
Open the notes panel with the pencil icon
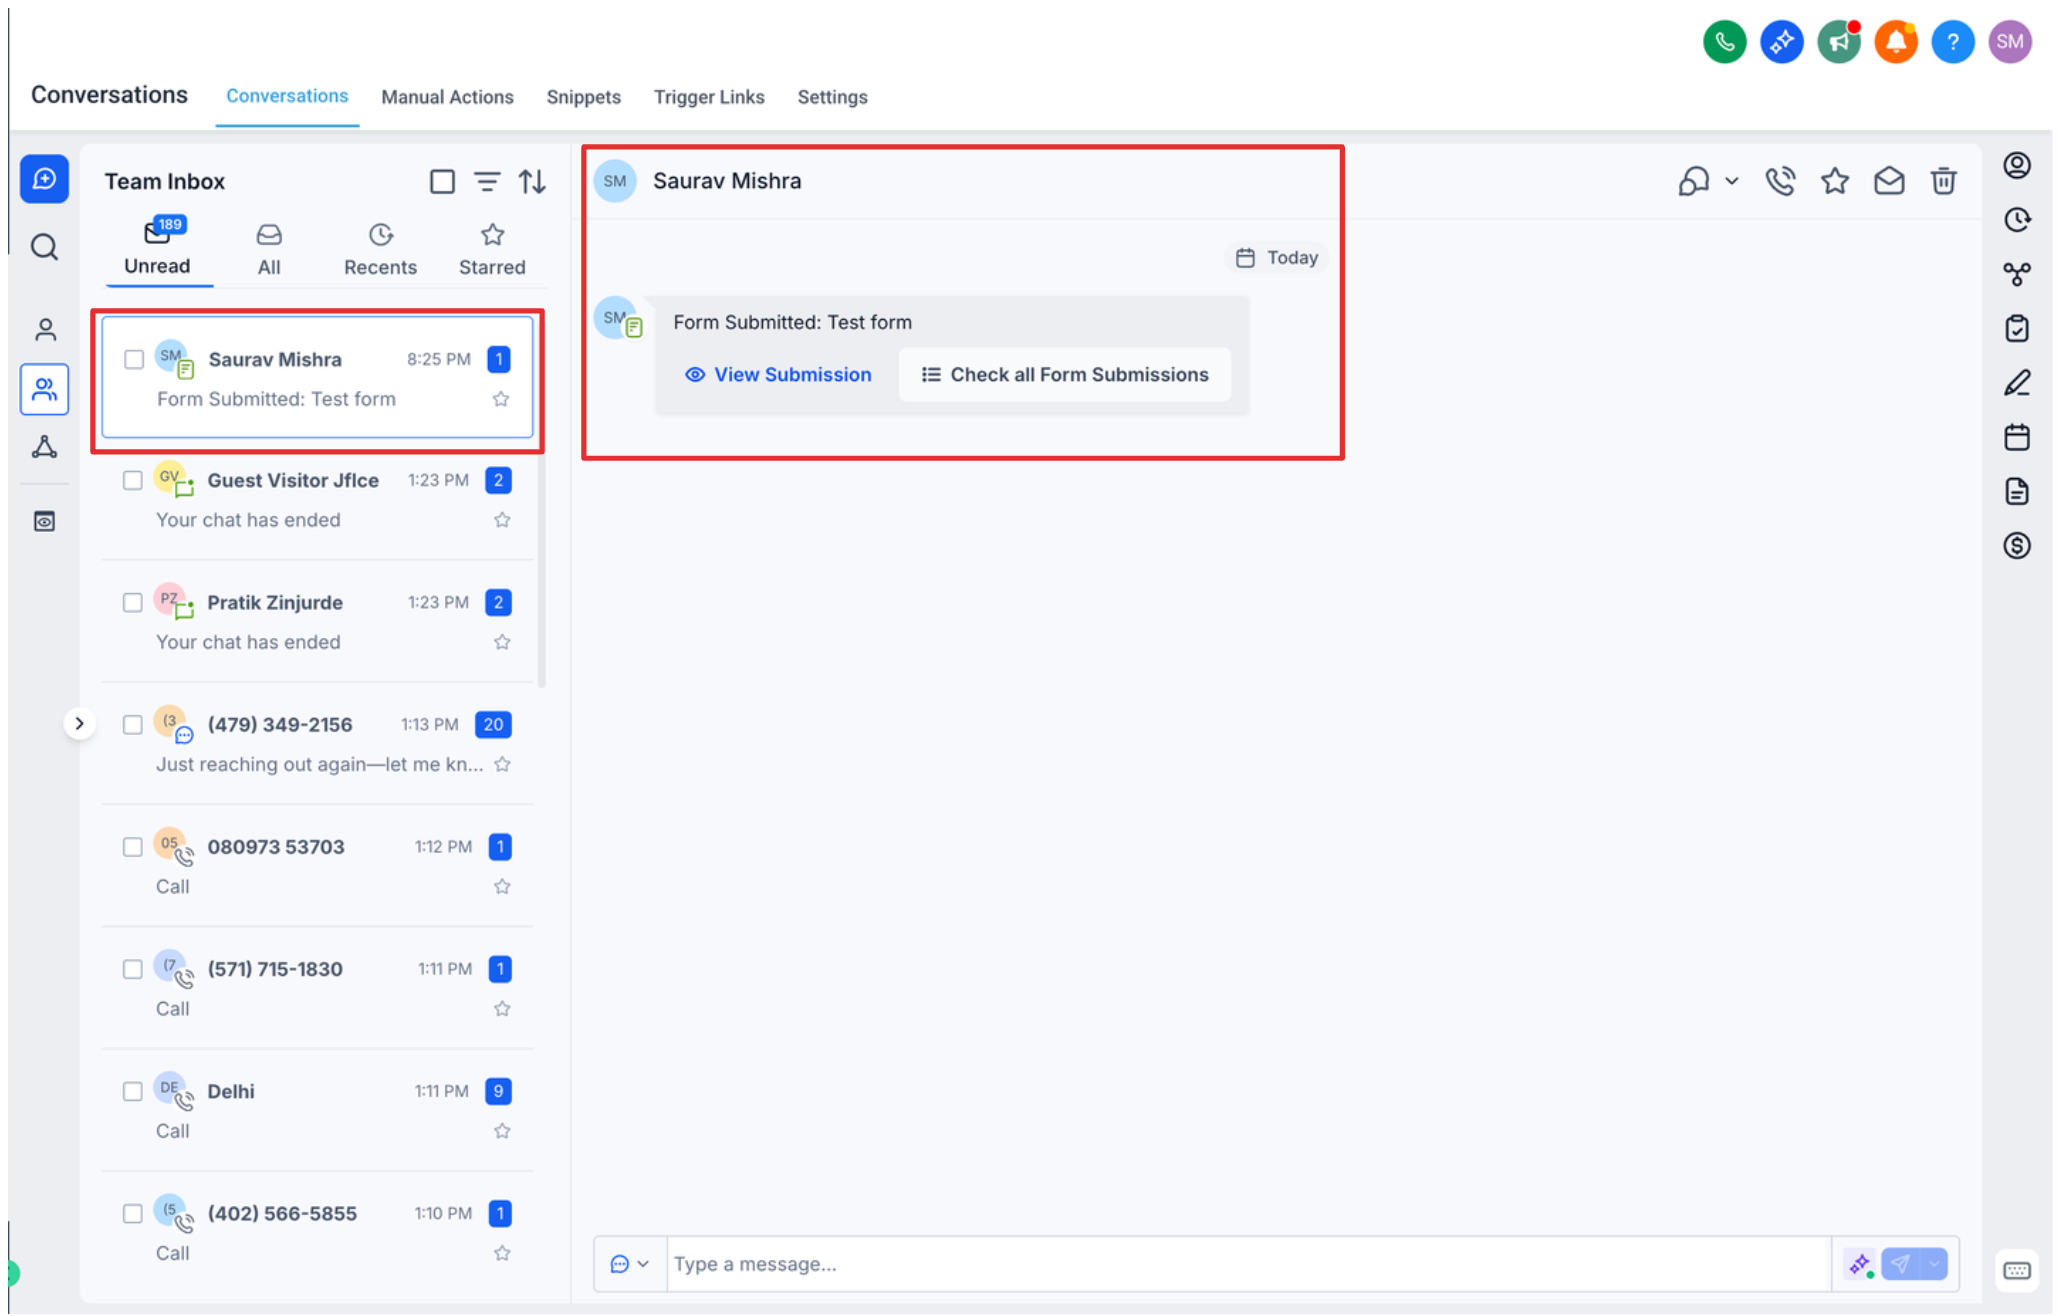tap(2018, 383)
